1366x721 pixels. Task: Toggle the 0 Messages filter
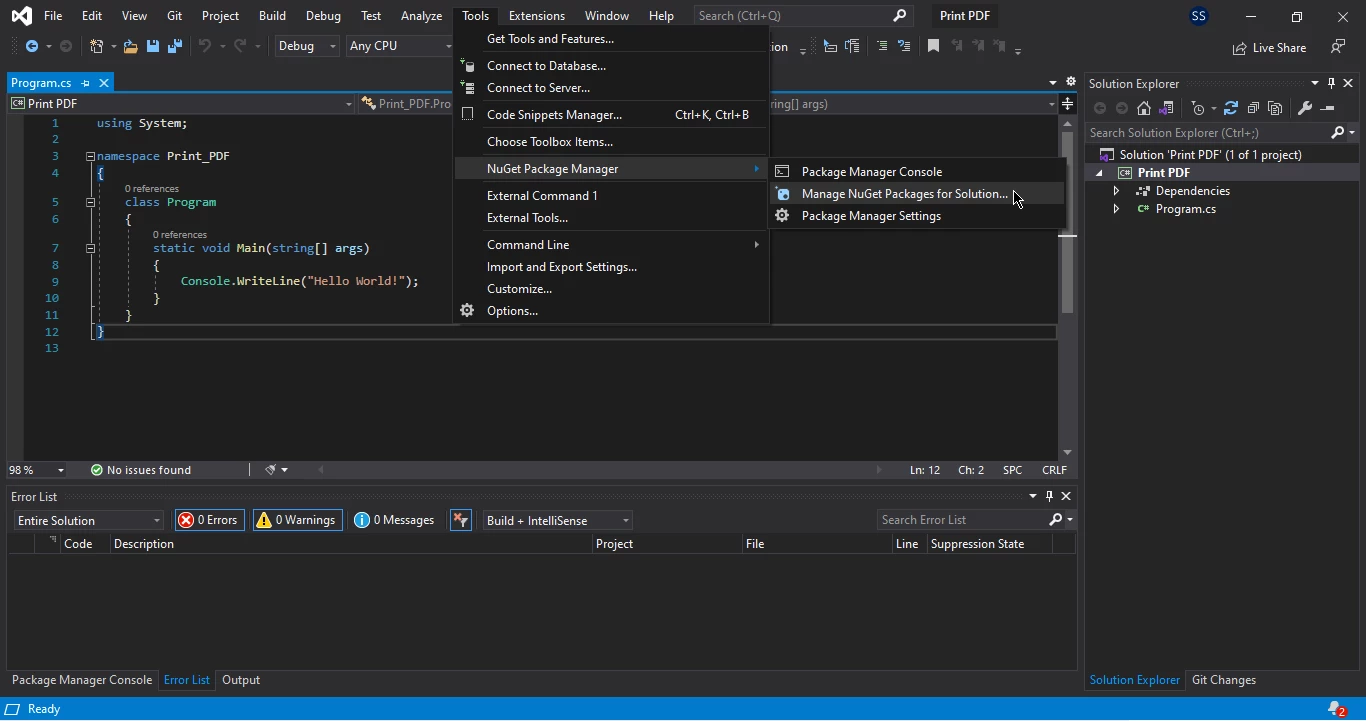[395, 520]
